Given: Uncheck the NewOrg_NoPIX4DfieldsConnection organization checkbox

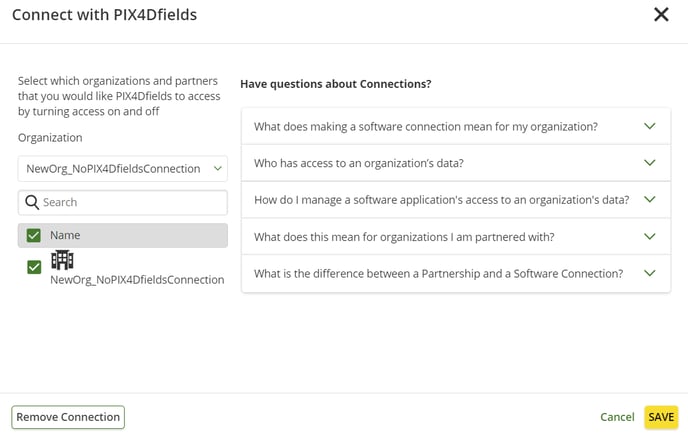Looking at the screenshot, I should (34, 267).
